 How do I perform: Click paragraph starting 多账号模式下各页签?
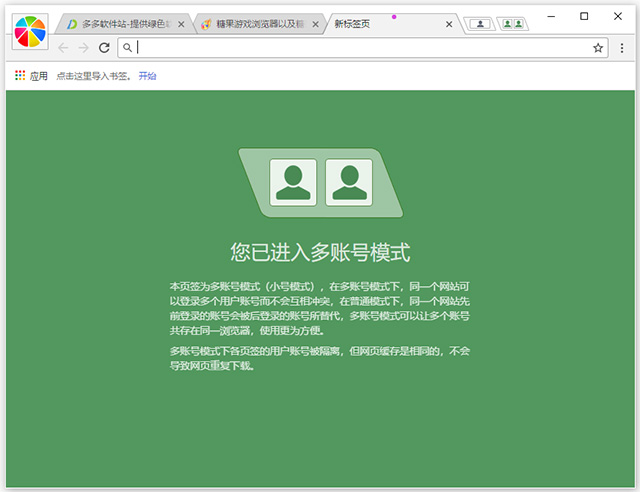pyautogui.click(x=320, y=358)
